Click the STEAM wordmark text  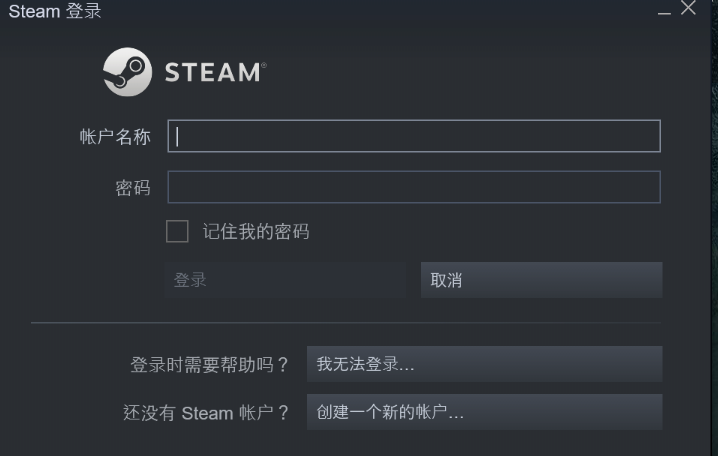click(x=215, y=72)
